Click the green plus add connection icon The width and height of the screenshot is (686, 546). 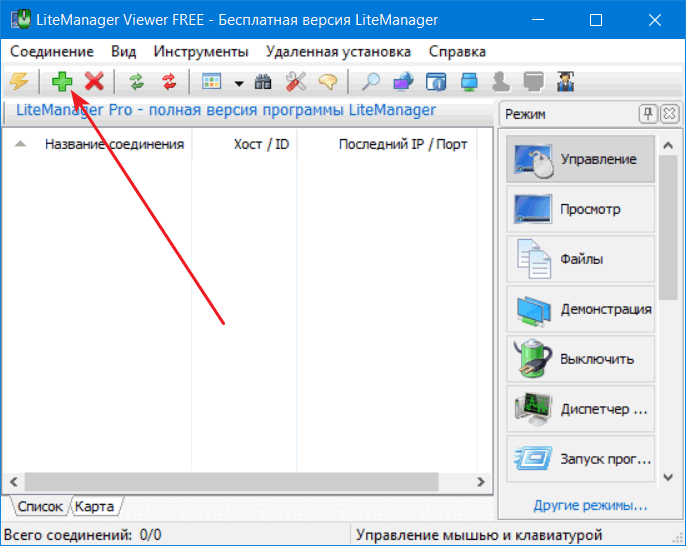(x=63, y=82)
